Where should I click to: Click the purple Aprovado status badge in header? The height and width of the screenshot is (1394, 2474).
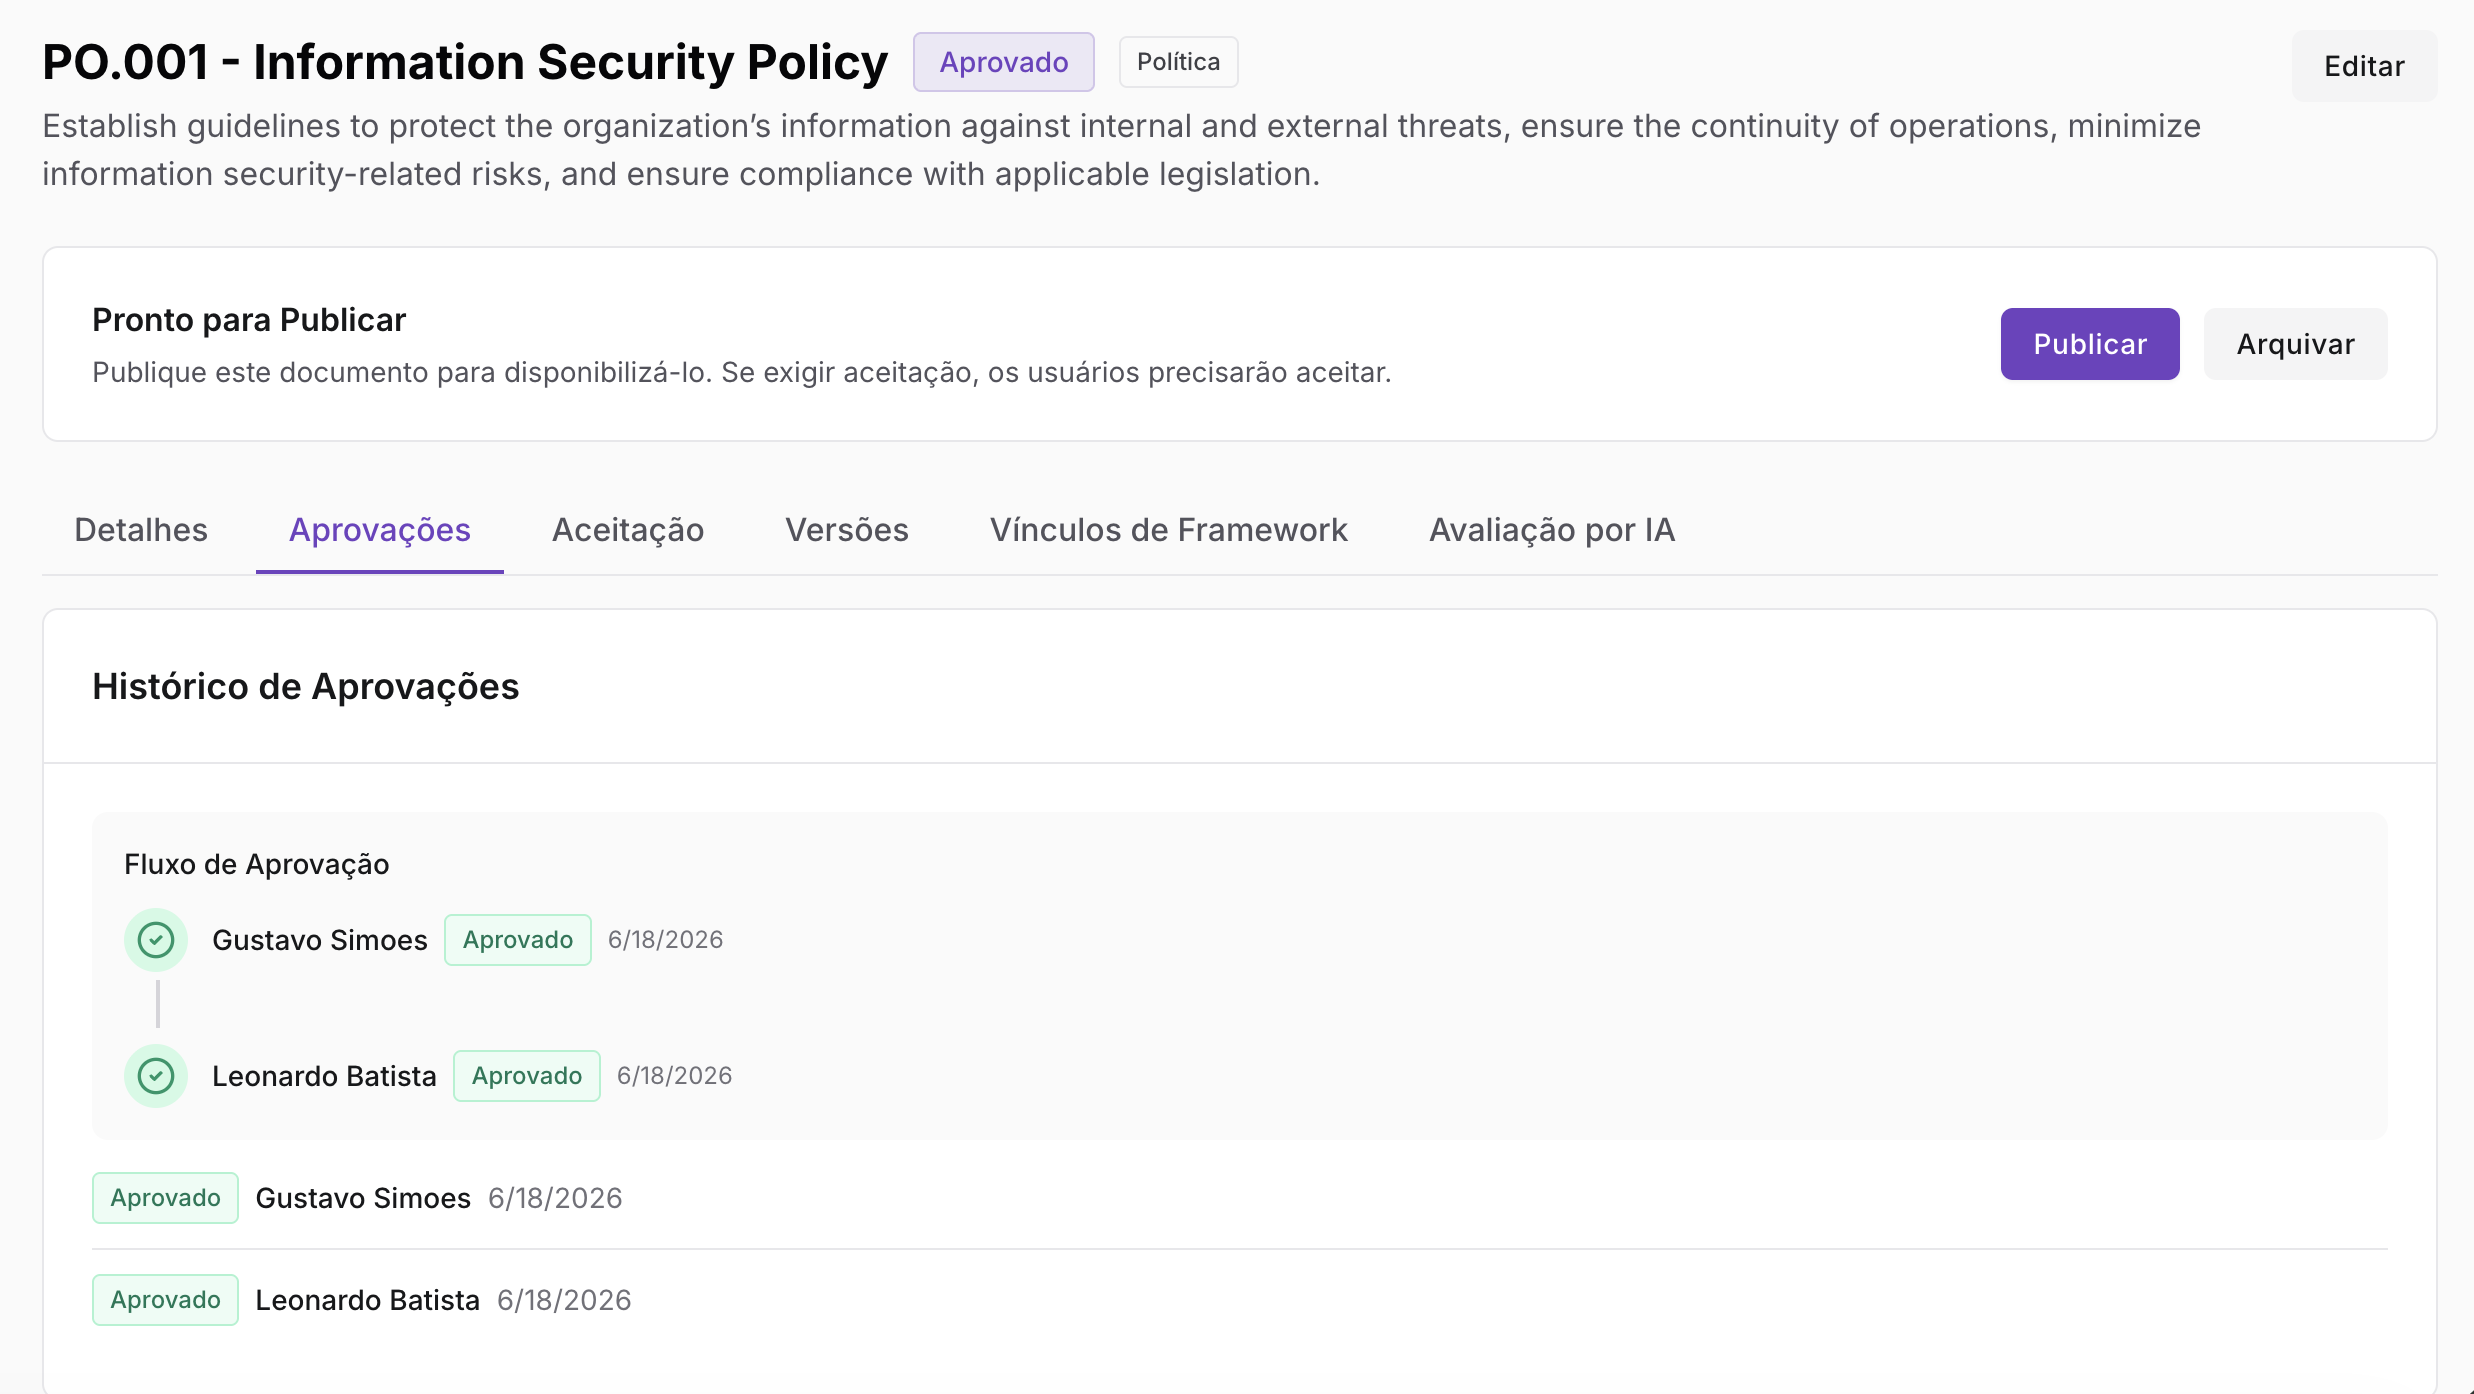pyautogui.click(x=1004, y=62)
